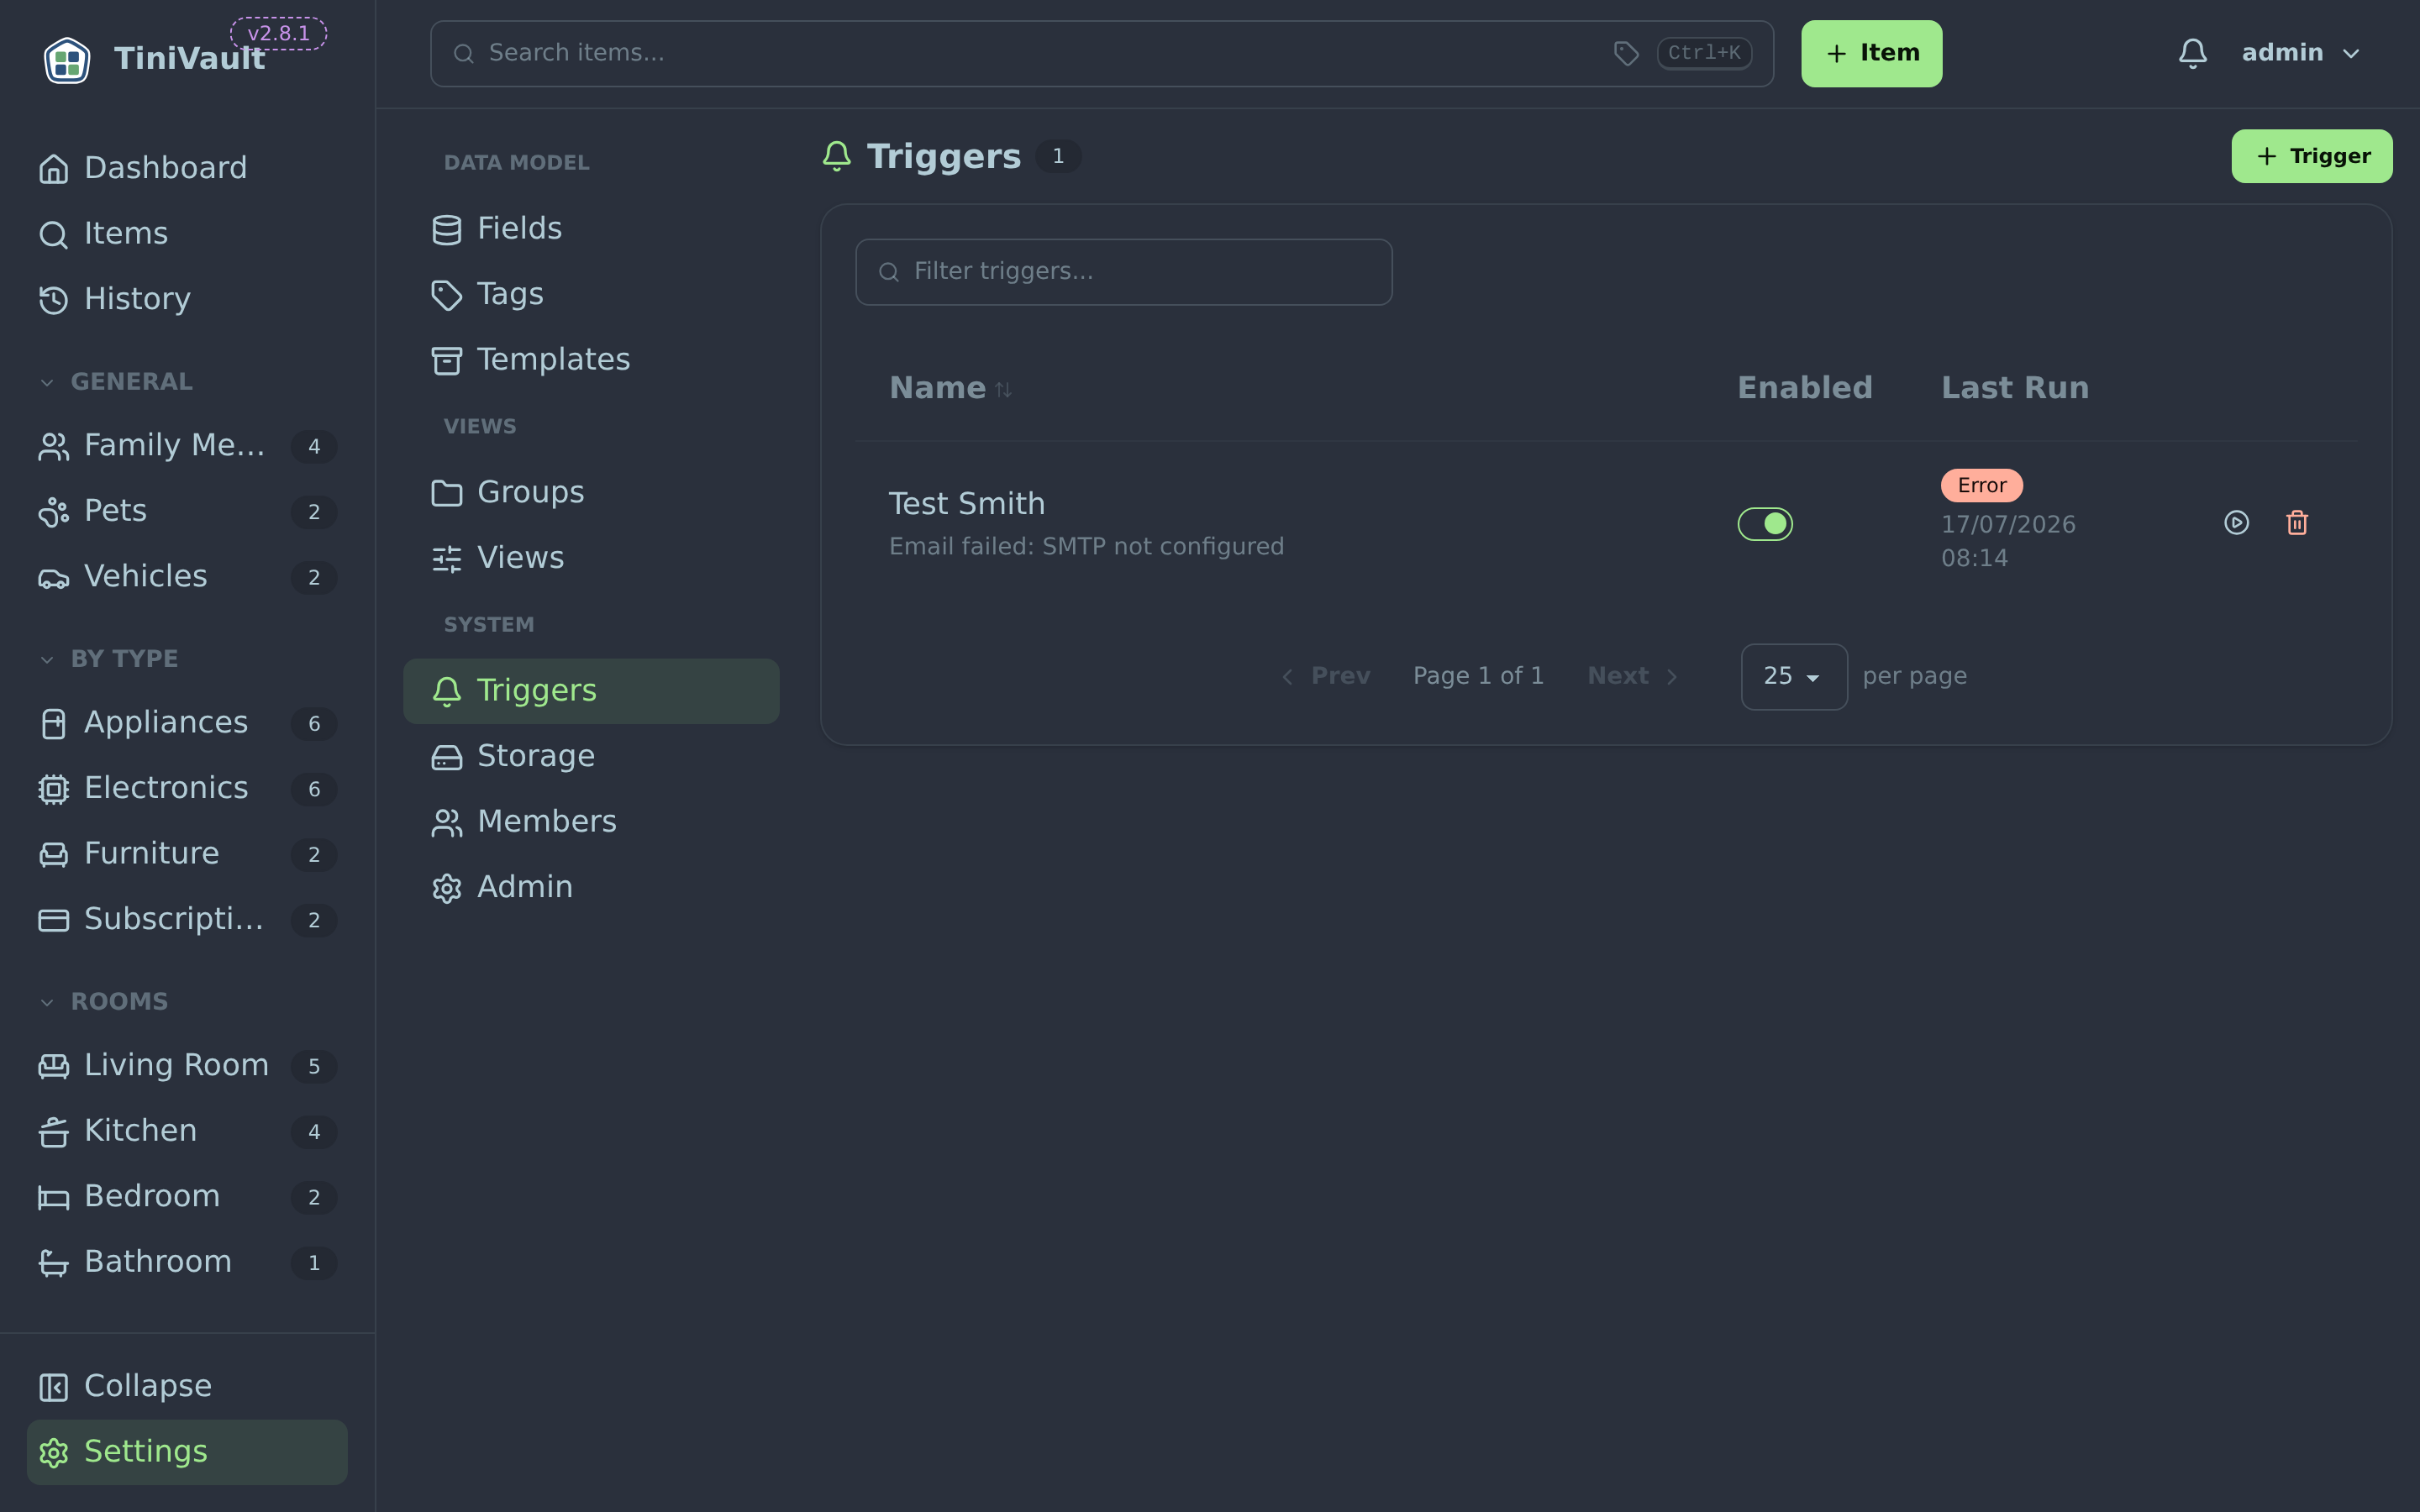The width and height of the screenshot is (2420, 1512).
Task: Click the Triggers count badge showing 1
Action: tap(1057, 157)
